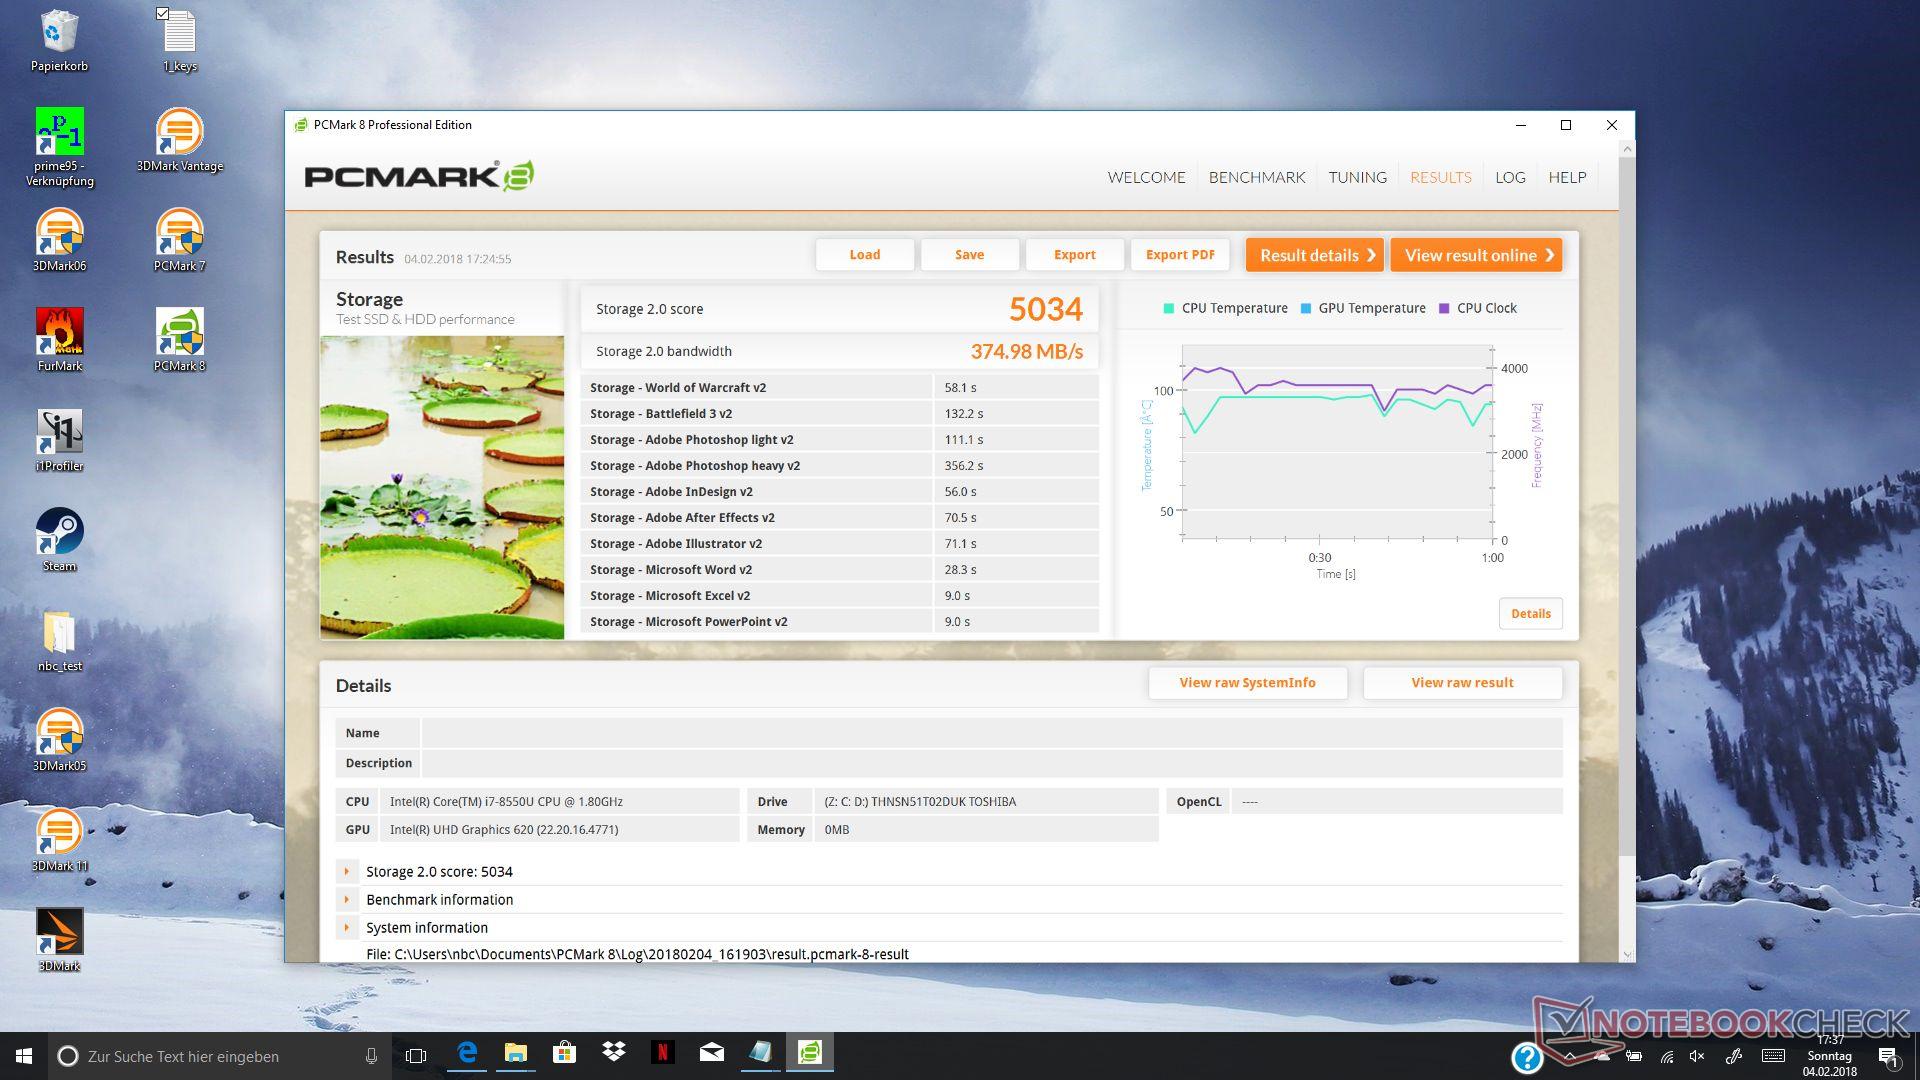This screenshot has width=1920, height=1080.
Task: Open the FurMark desktop icon
Action: (x=59, y=333)
